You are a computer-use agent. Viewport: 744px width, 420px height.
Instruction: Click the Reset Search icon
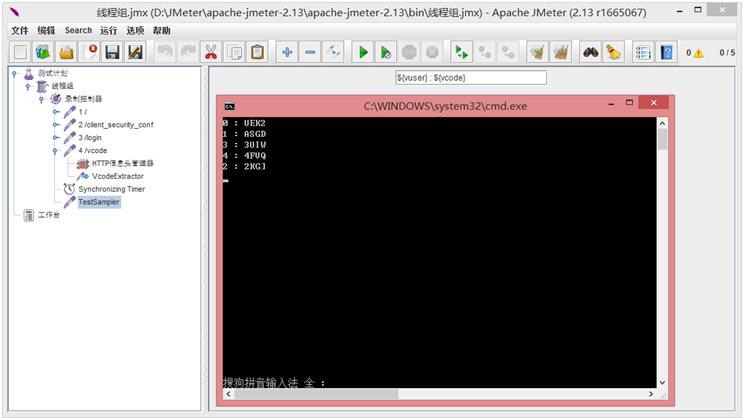(x=614, y=52)
